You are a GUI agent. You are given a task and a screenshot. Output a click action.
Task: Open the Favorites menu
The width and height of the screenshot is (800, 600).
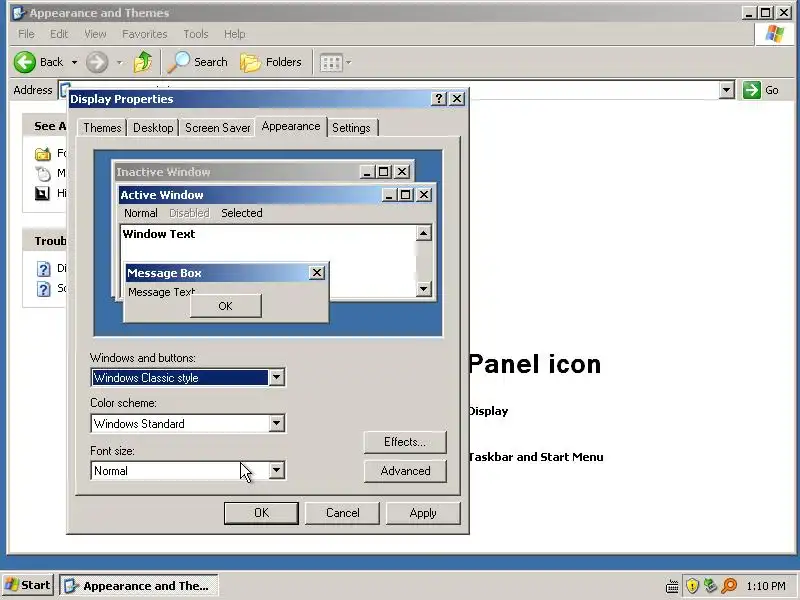[144, 34]
